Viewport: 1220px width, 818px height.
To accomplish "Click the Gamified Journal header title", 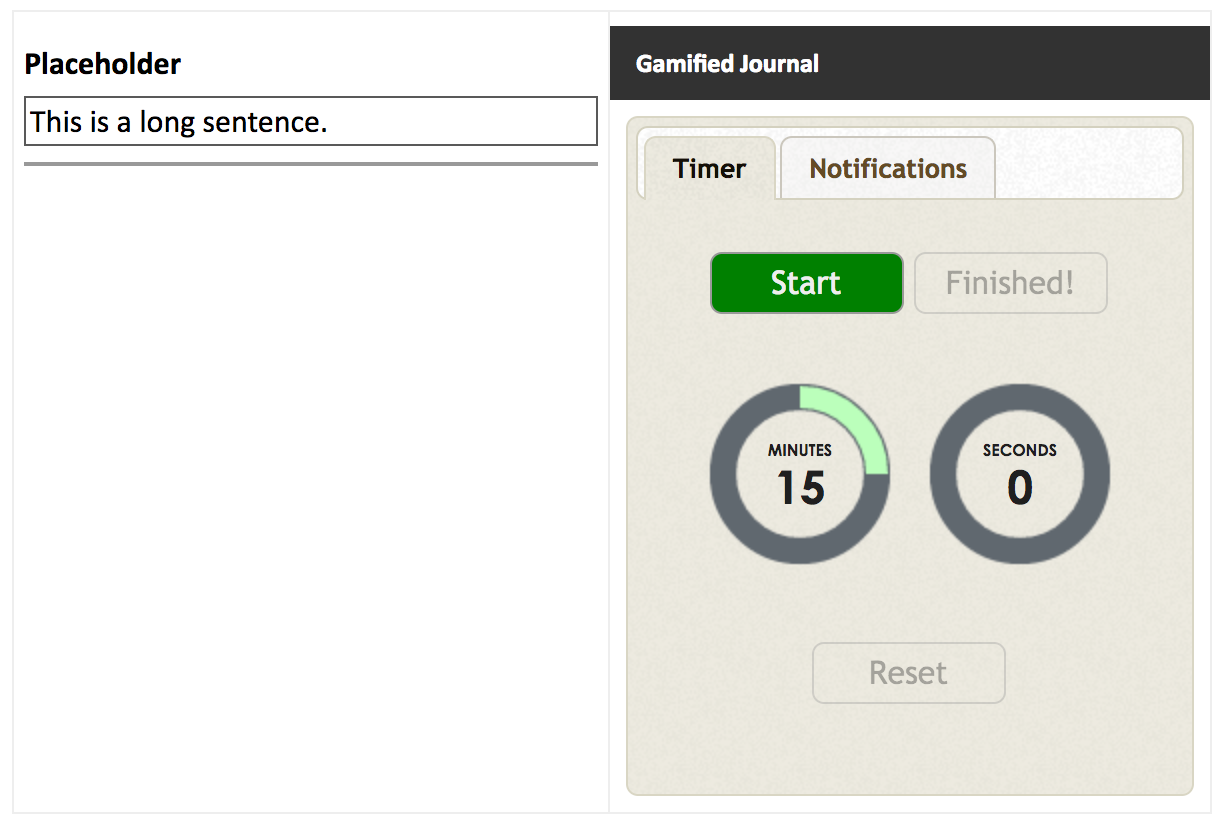I will point(727,64).
